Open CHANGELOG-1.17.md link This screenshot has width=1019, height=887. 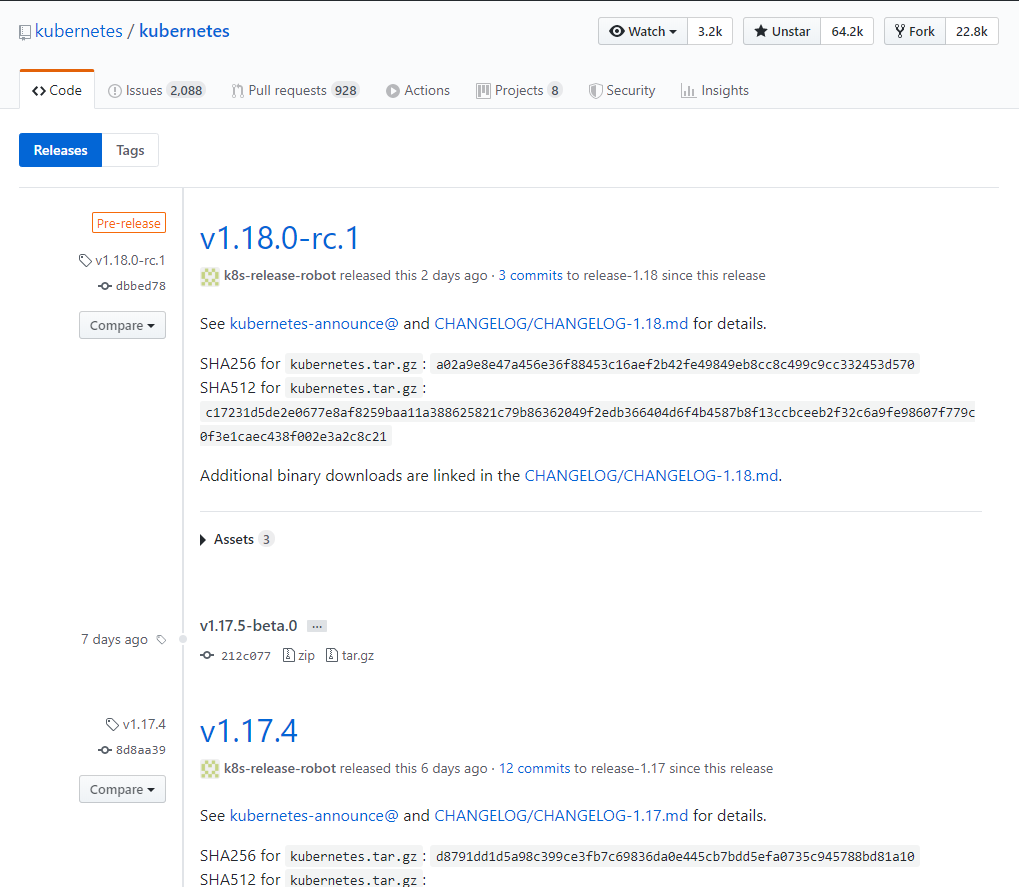pos(561,816)
